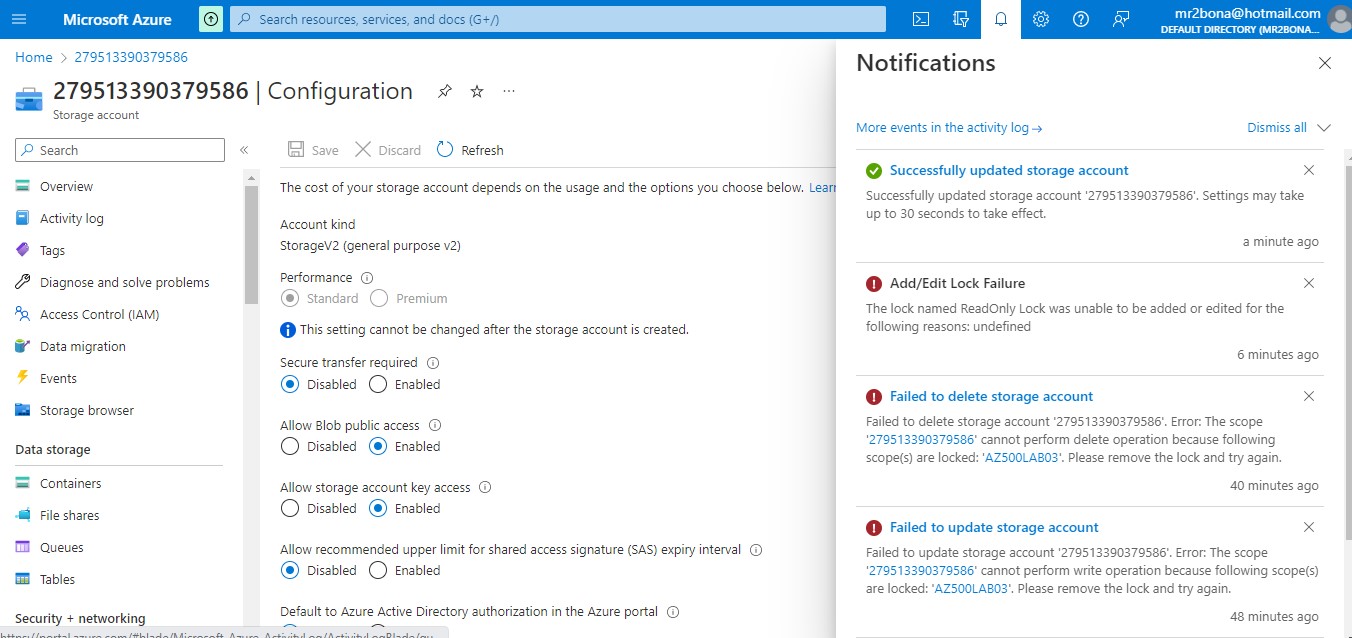Star the storage account as favorite

point(477,91)
